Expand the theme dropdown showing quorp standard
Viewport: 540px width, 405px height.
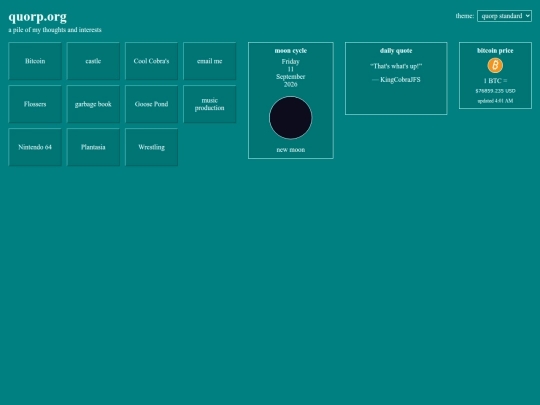[504, 16]
